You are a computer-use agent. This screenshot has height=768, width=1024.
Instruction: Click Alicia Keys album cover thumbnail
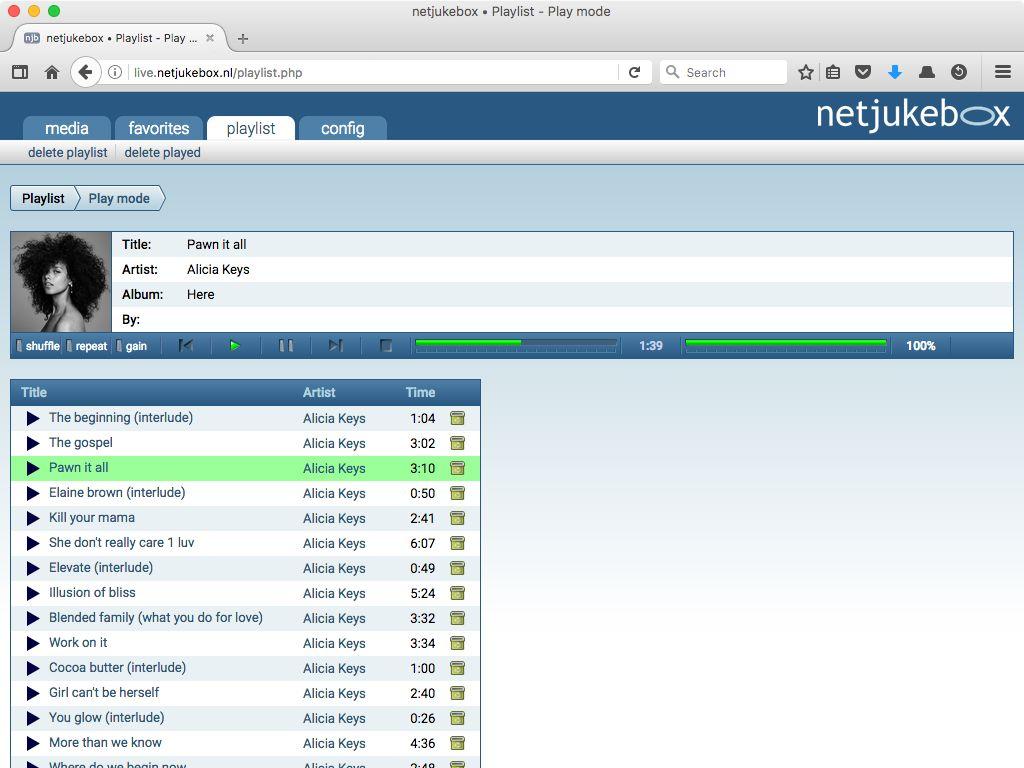(61, 282)
